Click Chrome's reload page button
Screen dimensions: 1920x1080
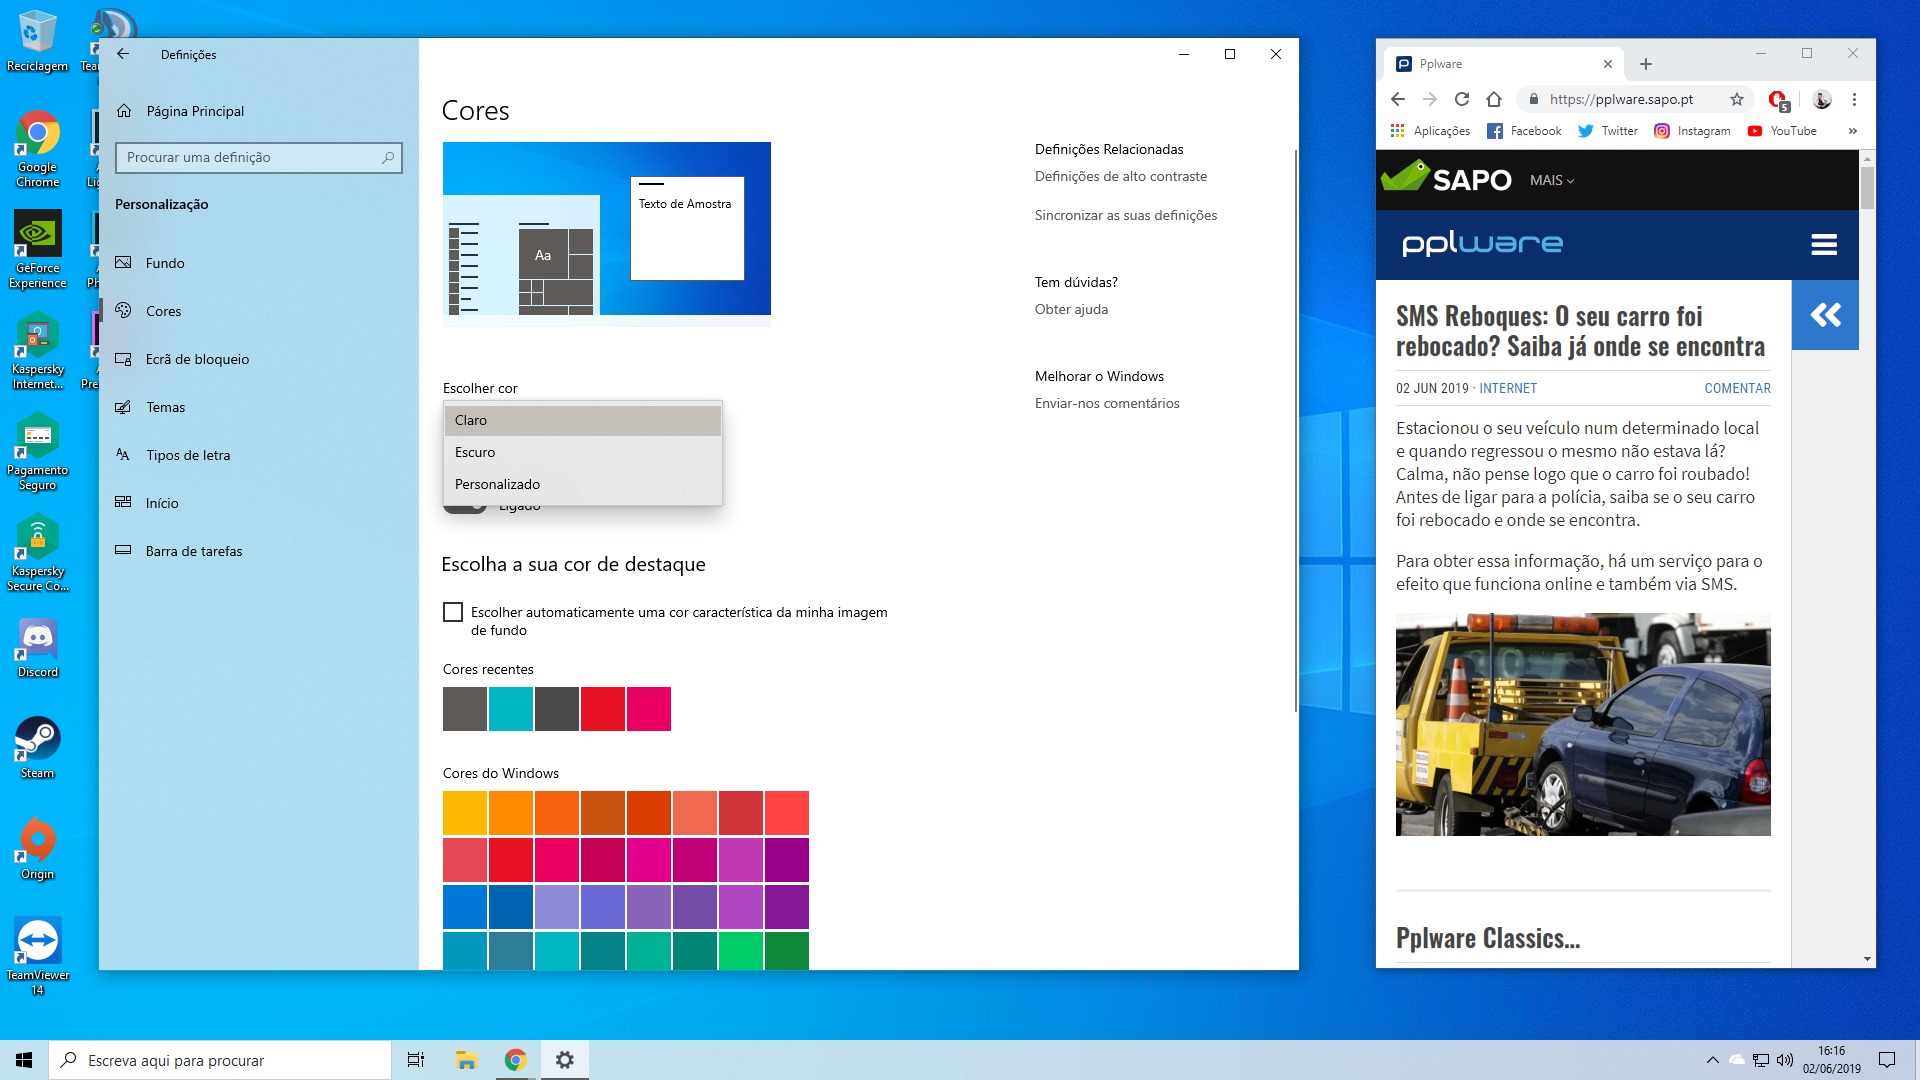click(x=1462, y=99)
